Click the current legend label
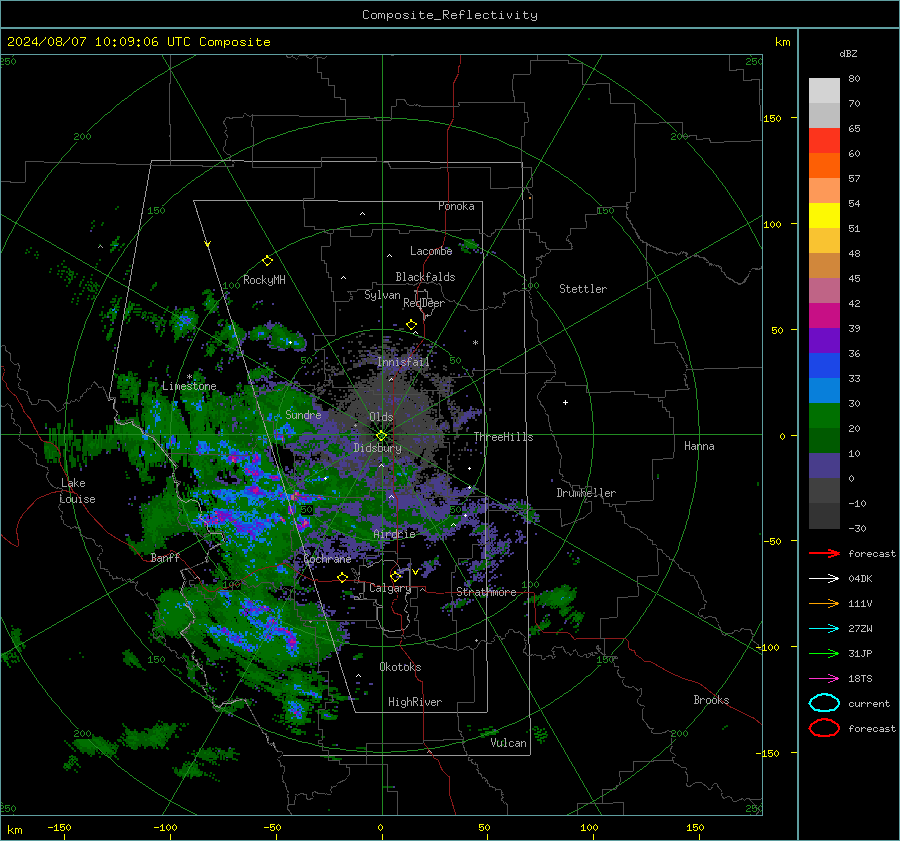900x841 pixels. [869, 704]
